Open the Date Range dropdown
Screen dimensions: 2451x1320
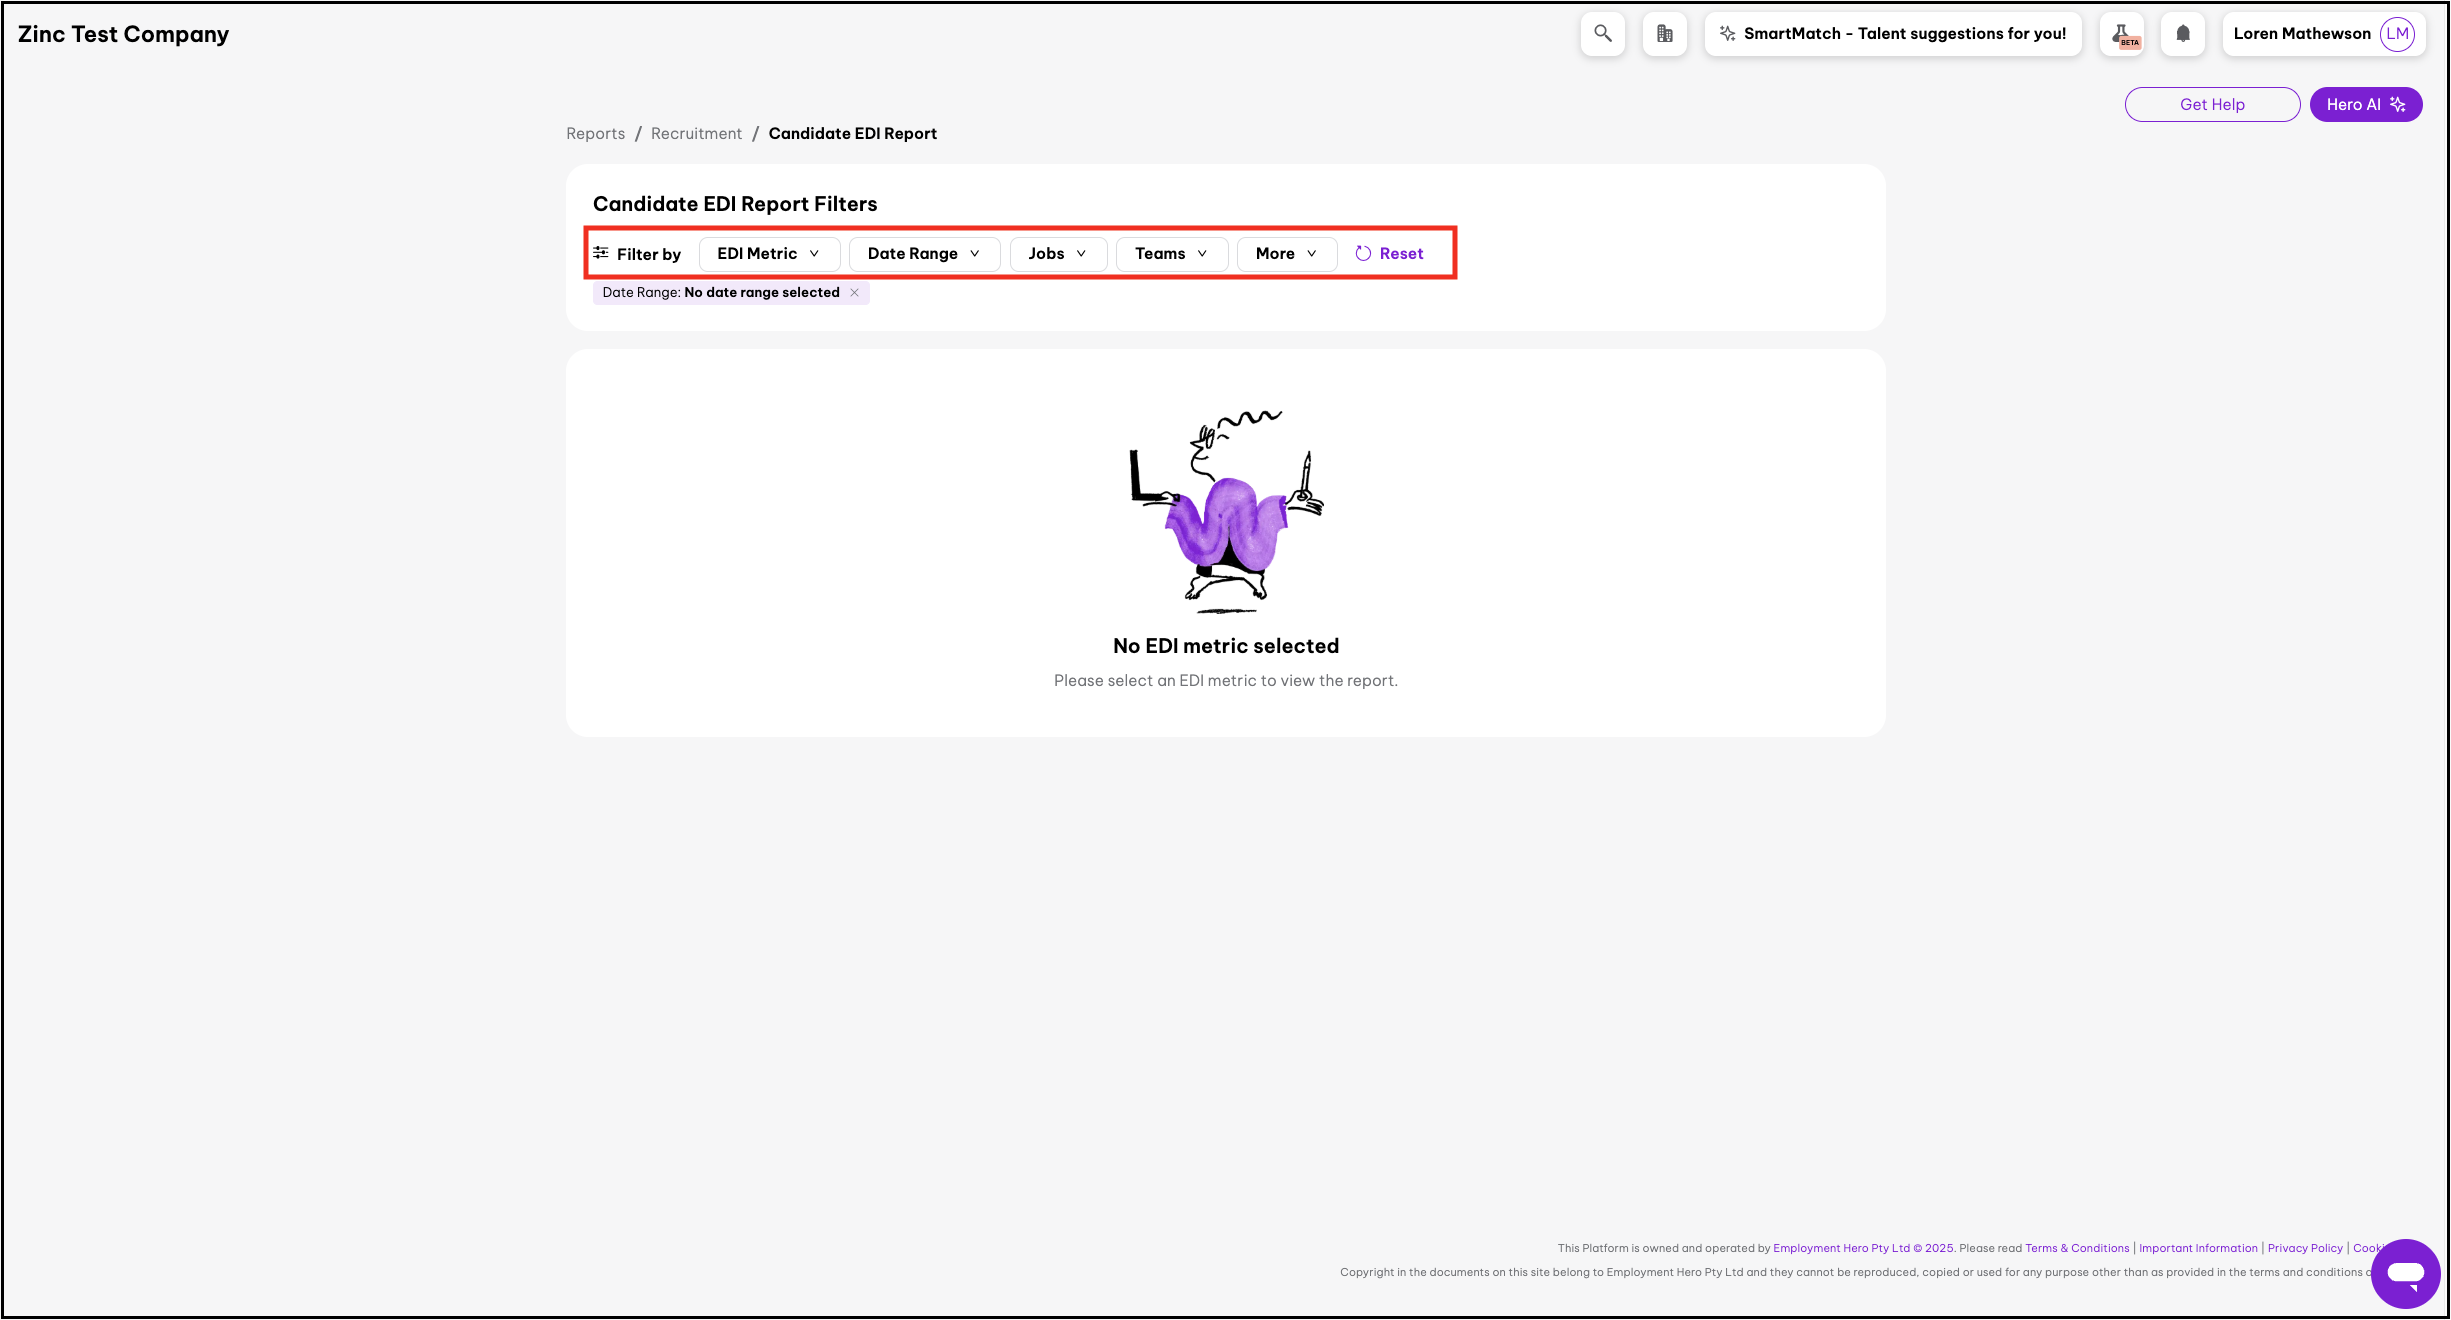point(923,254)
